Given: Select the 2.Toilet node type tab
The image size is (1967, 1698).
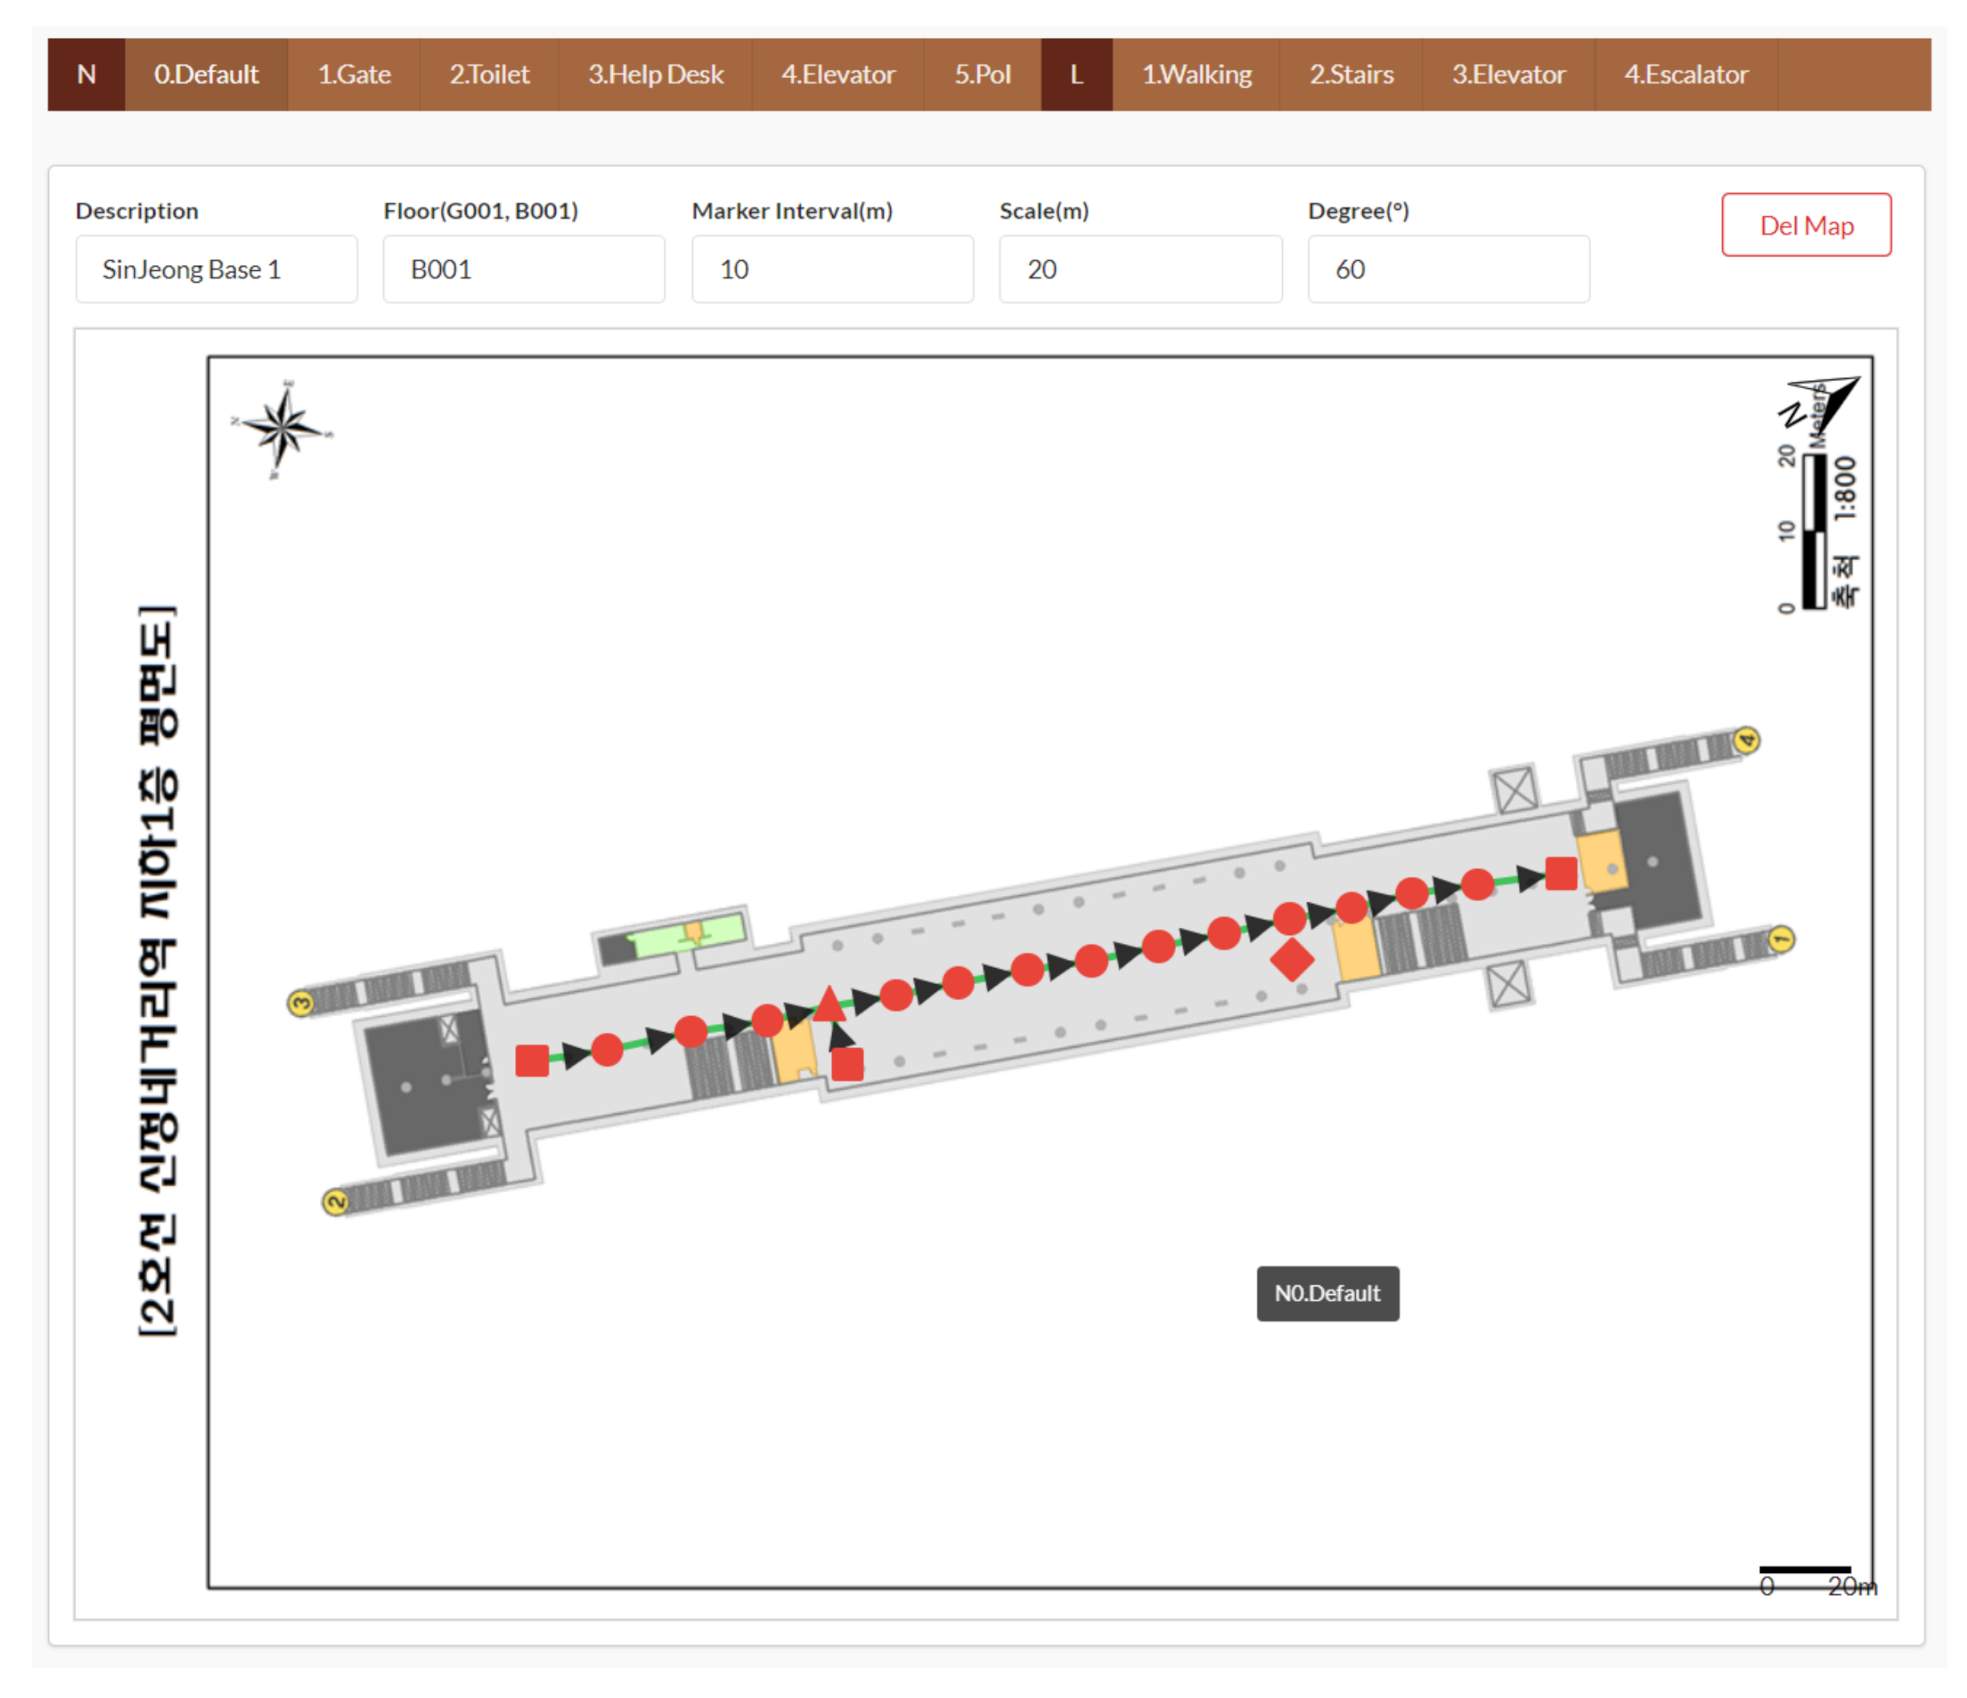Looking at the screenshot, I should point(488,74).
